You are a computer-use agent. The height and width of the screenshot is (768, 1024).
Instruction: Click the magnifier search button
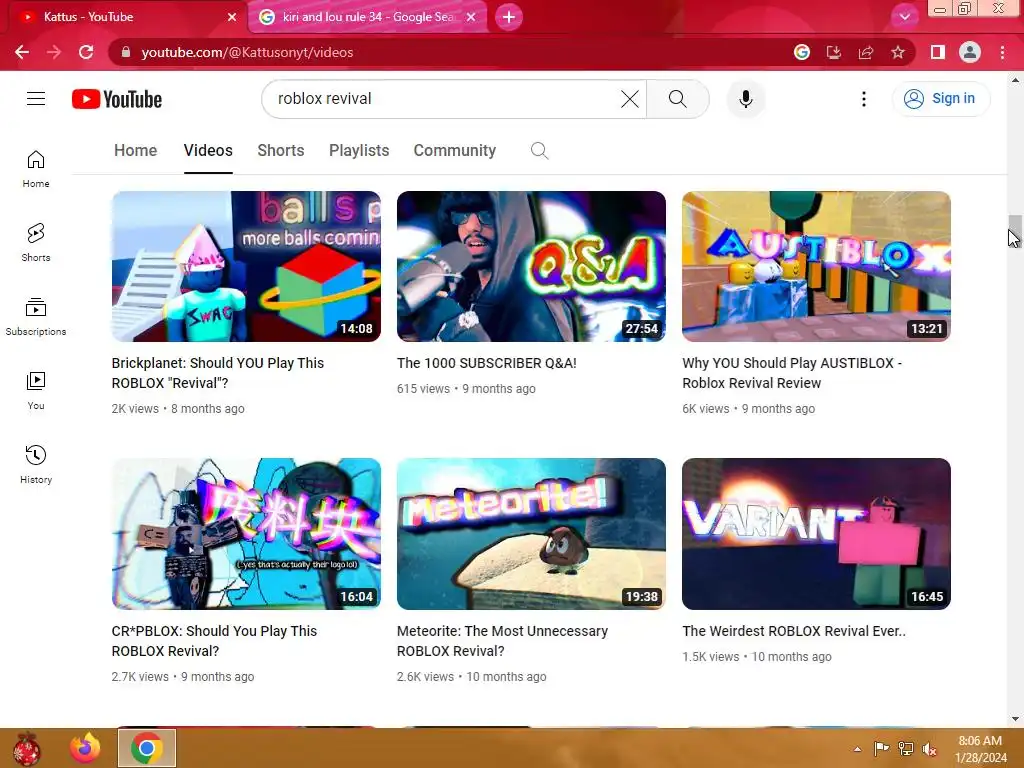pyautogui.click(x=677, y=99)
